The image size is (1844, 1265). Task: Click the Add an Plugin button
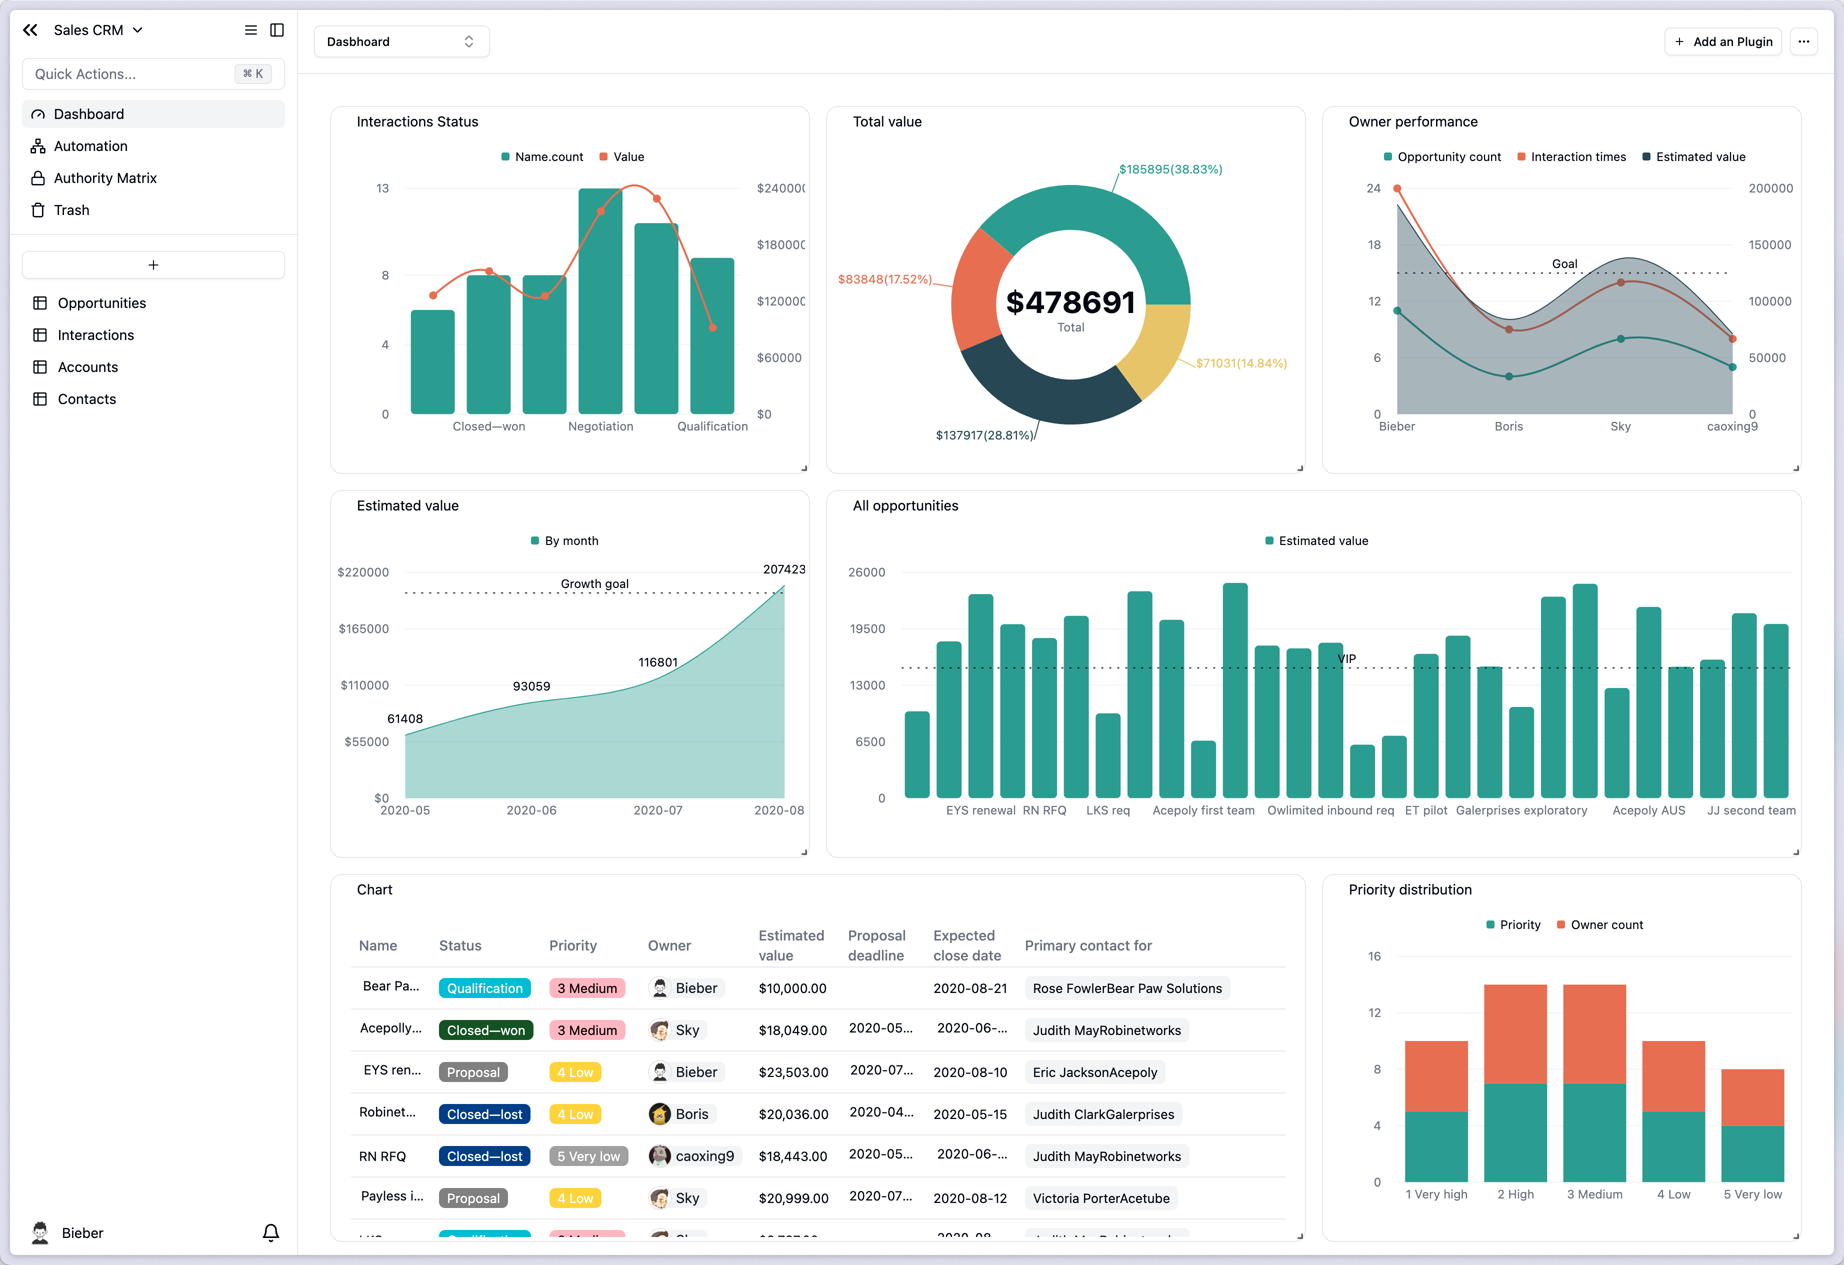pos(1723,41)
